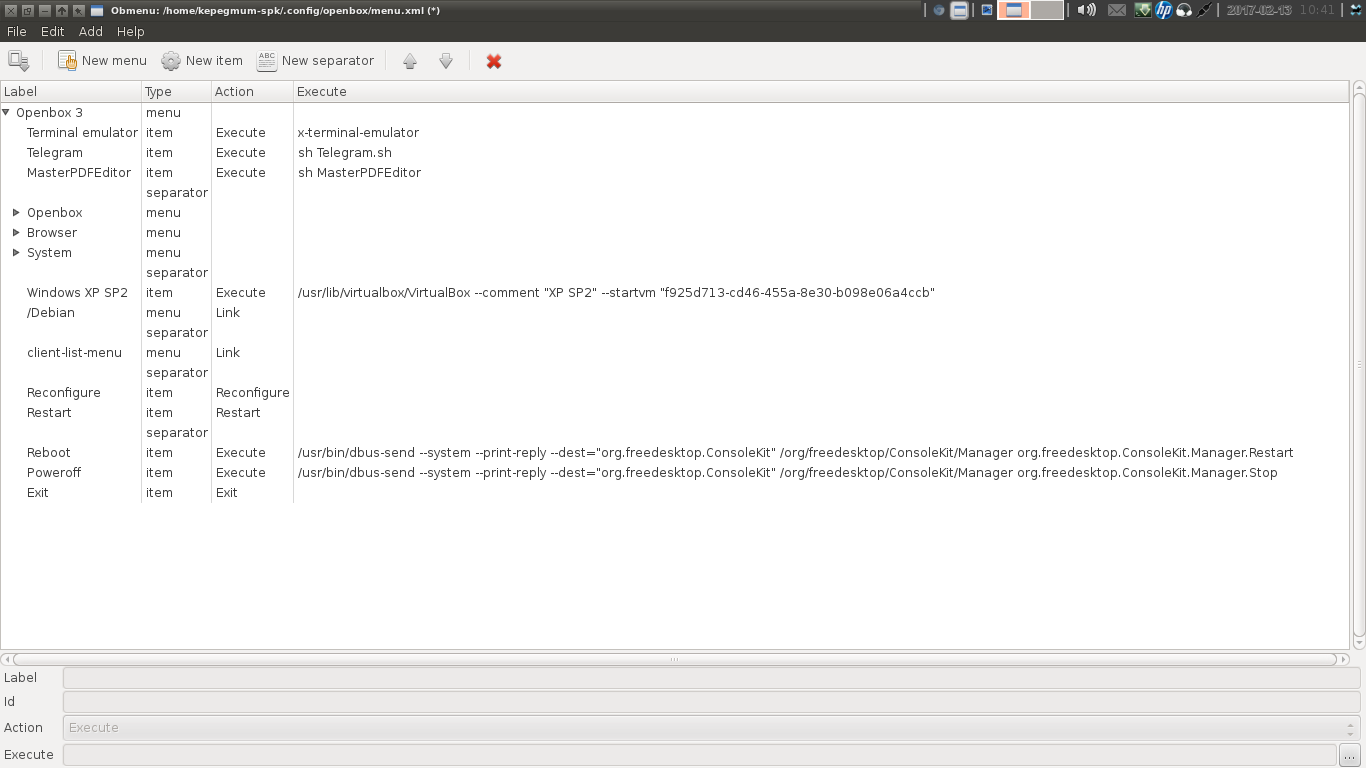Collapse the Openbox 3 root menu

pyautogui.click(x=7, y=113)
